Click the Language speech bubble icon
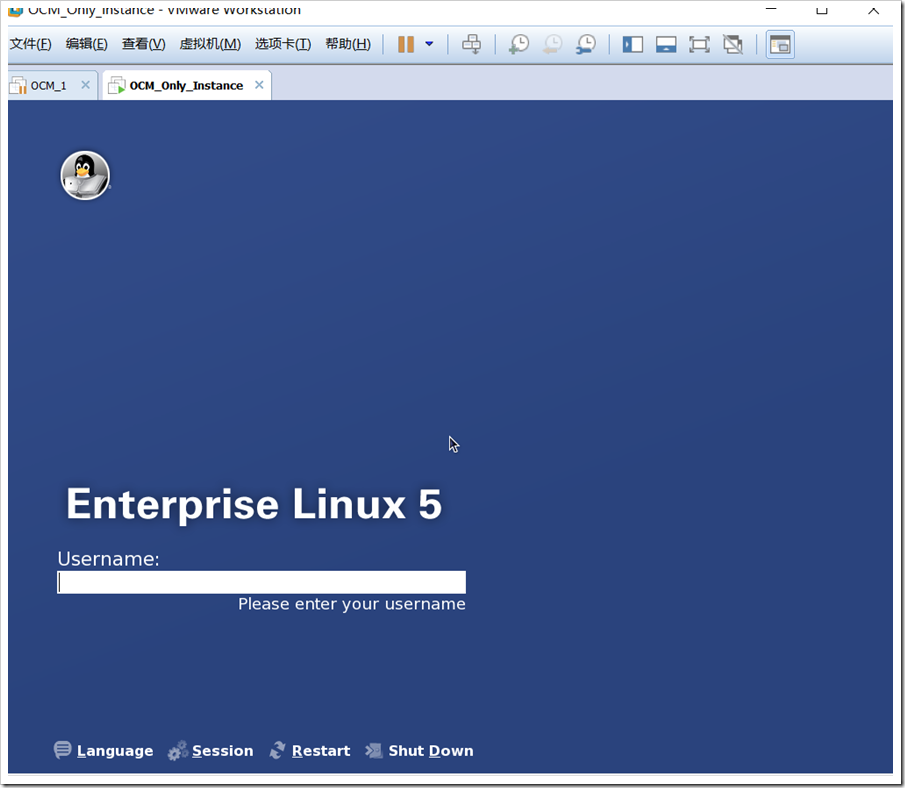 [62, 749]
